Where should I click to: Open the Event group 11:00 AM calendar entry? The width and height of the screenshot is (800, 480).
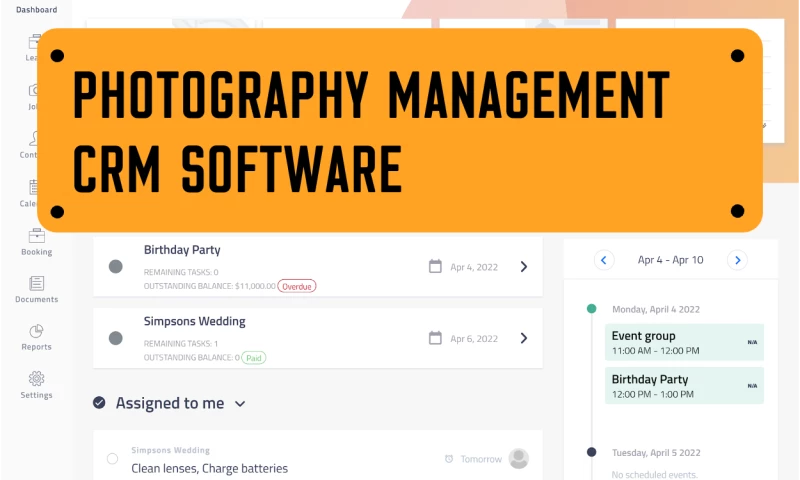[x=684, y=343]
